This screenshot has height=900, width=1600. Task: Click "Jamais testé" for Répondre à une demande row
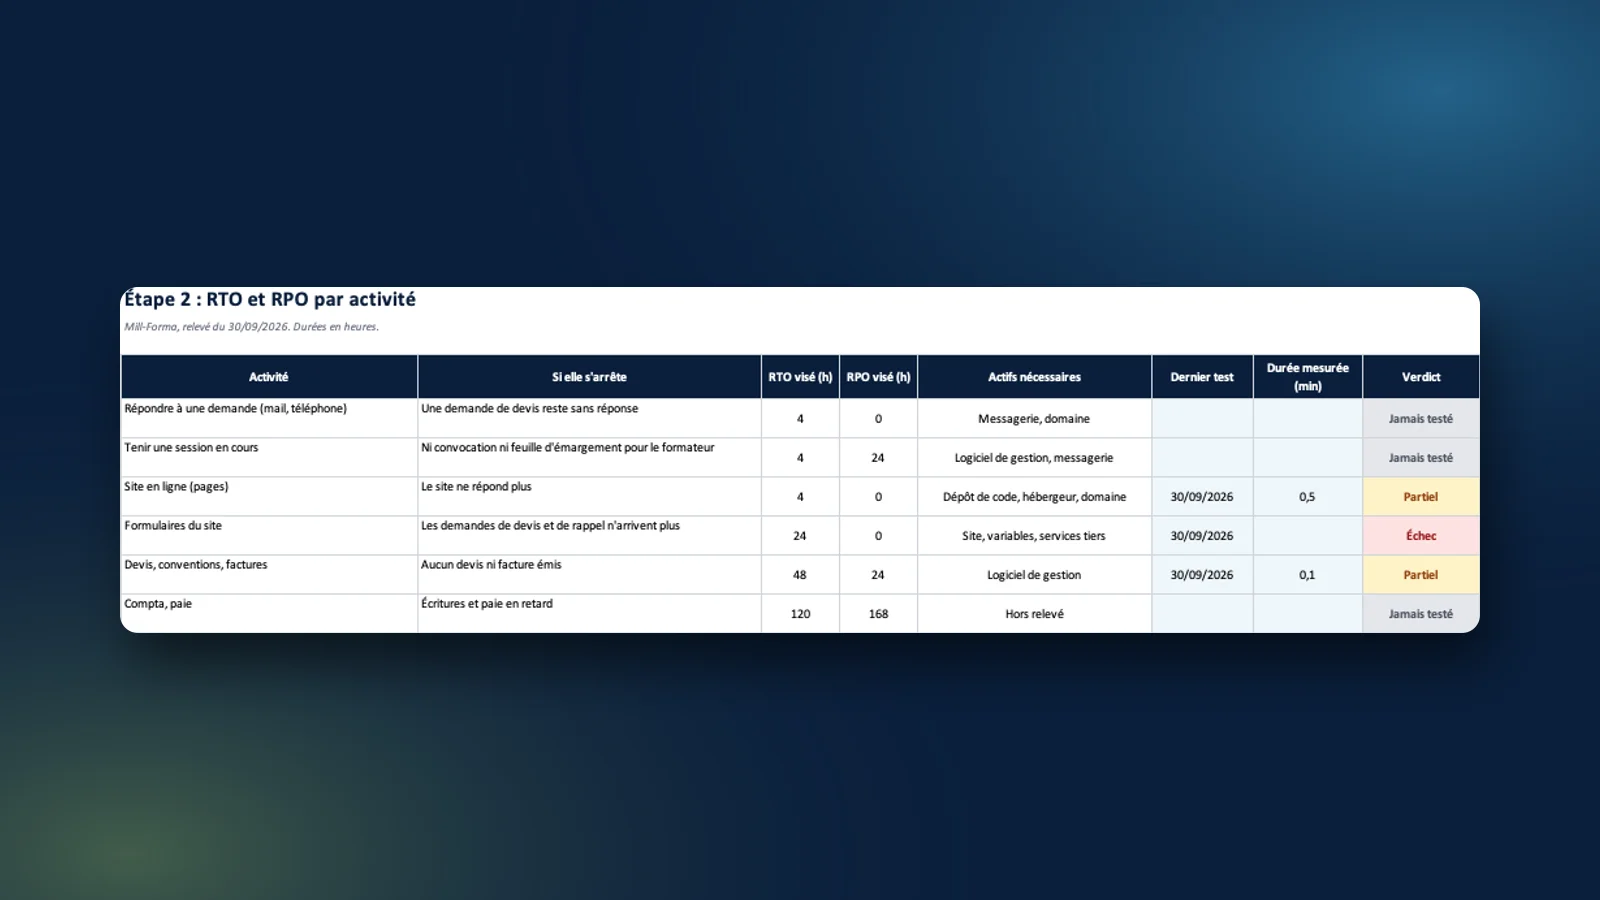[x=1421, y=418]
